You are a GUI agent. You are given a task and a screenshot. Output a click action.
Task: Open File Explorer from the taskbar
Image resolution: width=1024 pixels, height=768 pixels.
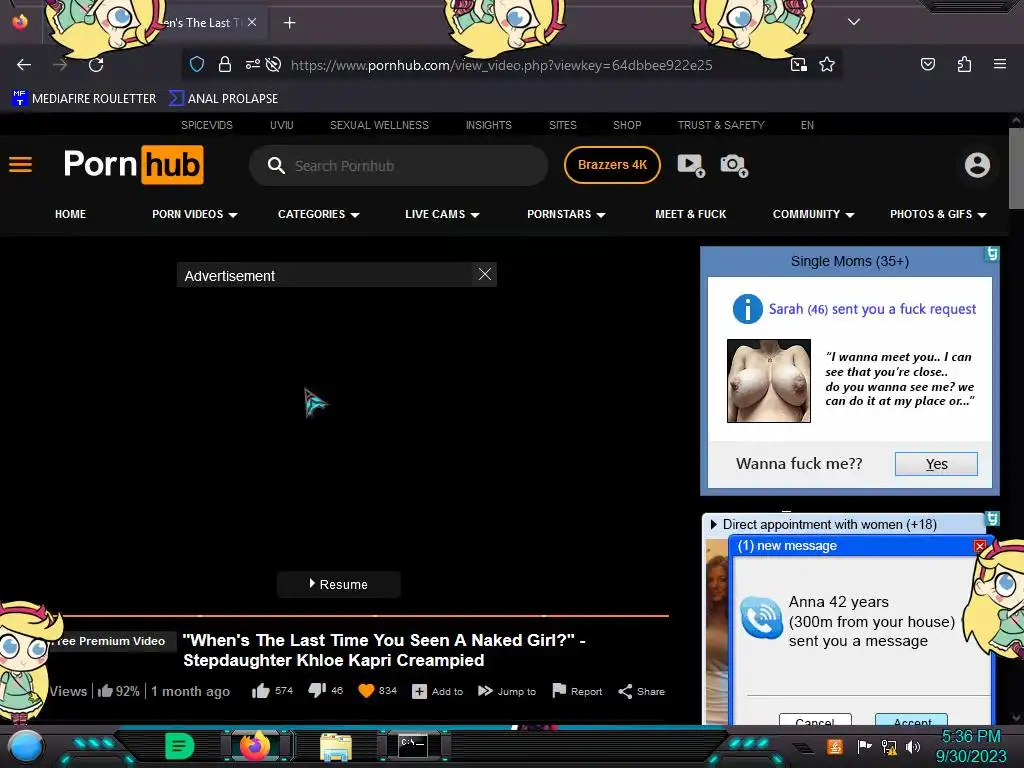coord(336,746)
